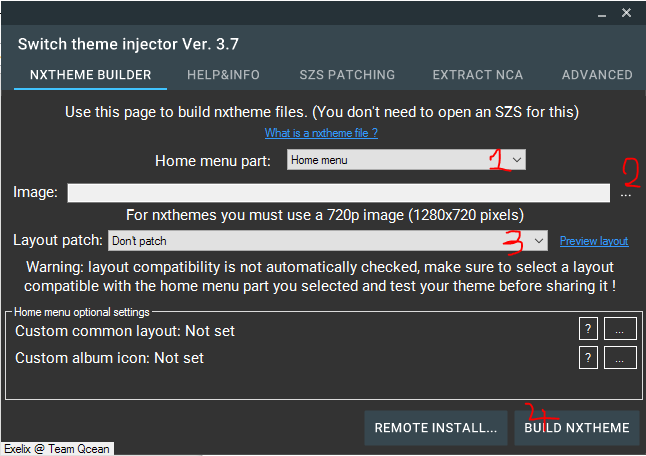
Task: Switch to the SZS PATCHING tab
Action: (347, 75)
